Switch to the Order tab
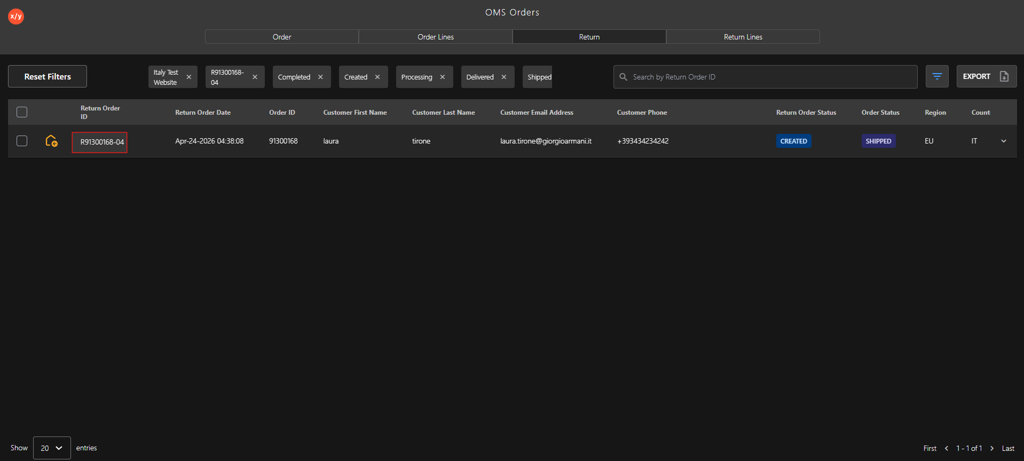The image size is (1024, 461). [x=281, y=37]
